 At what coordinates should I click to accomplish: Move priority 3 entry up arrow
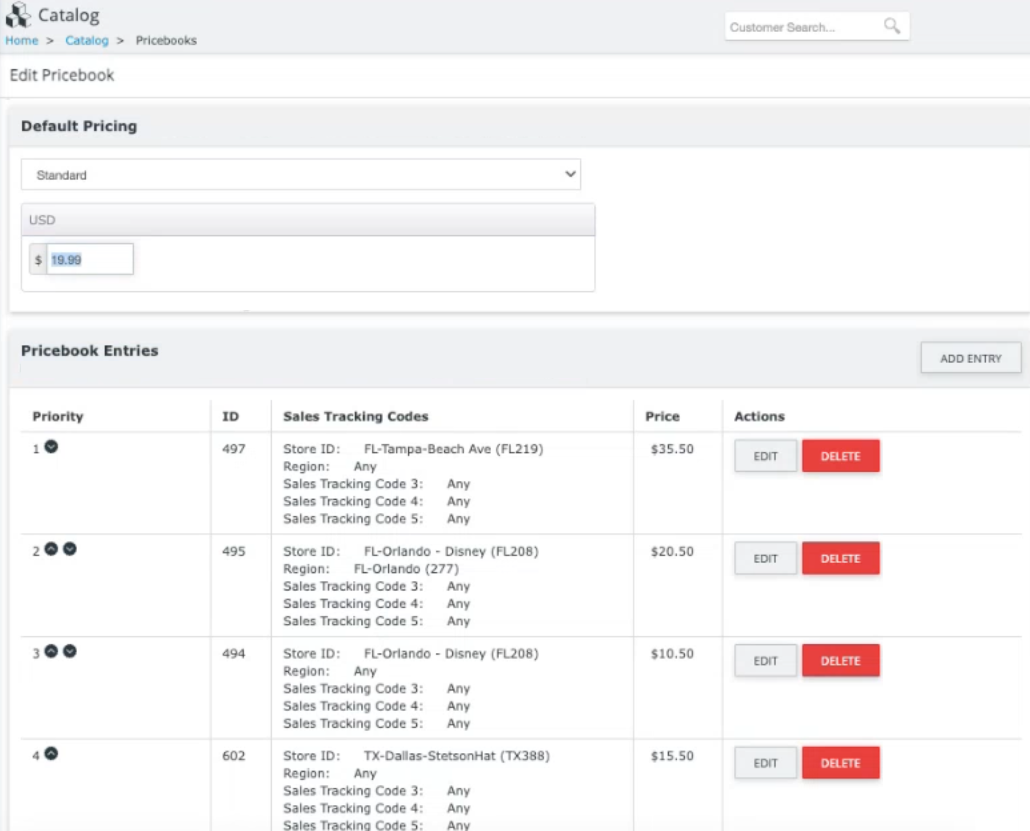point(51,651)
